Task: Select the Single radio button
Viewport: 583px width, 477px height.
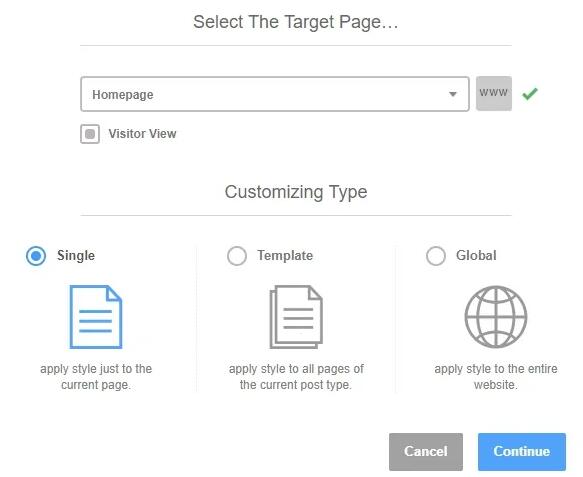Action: [36, 256]
